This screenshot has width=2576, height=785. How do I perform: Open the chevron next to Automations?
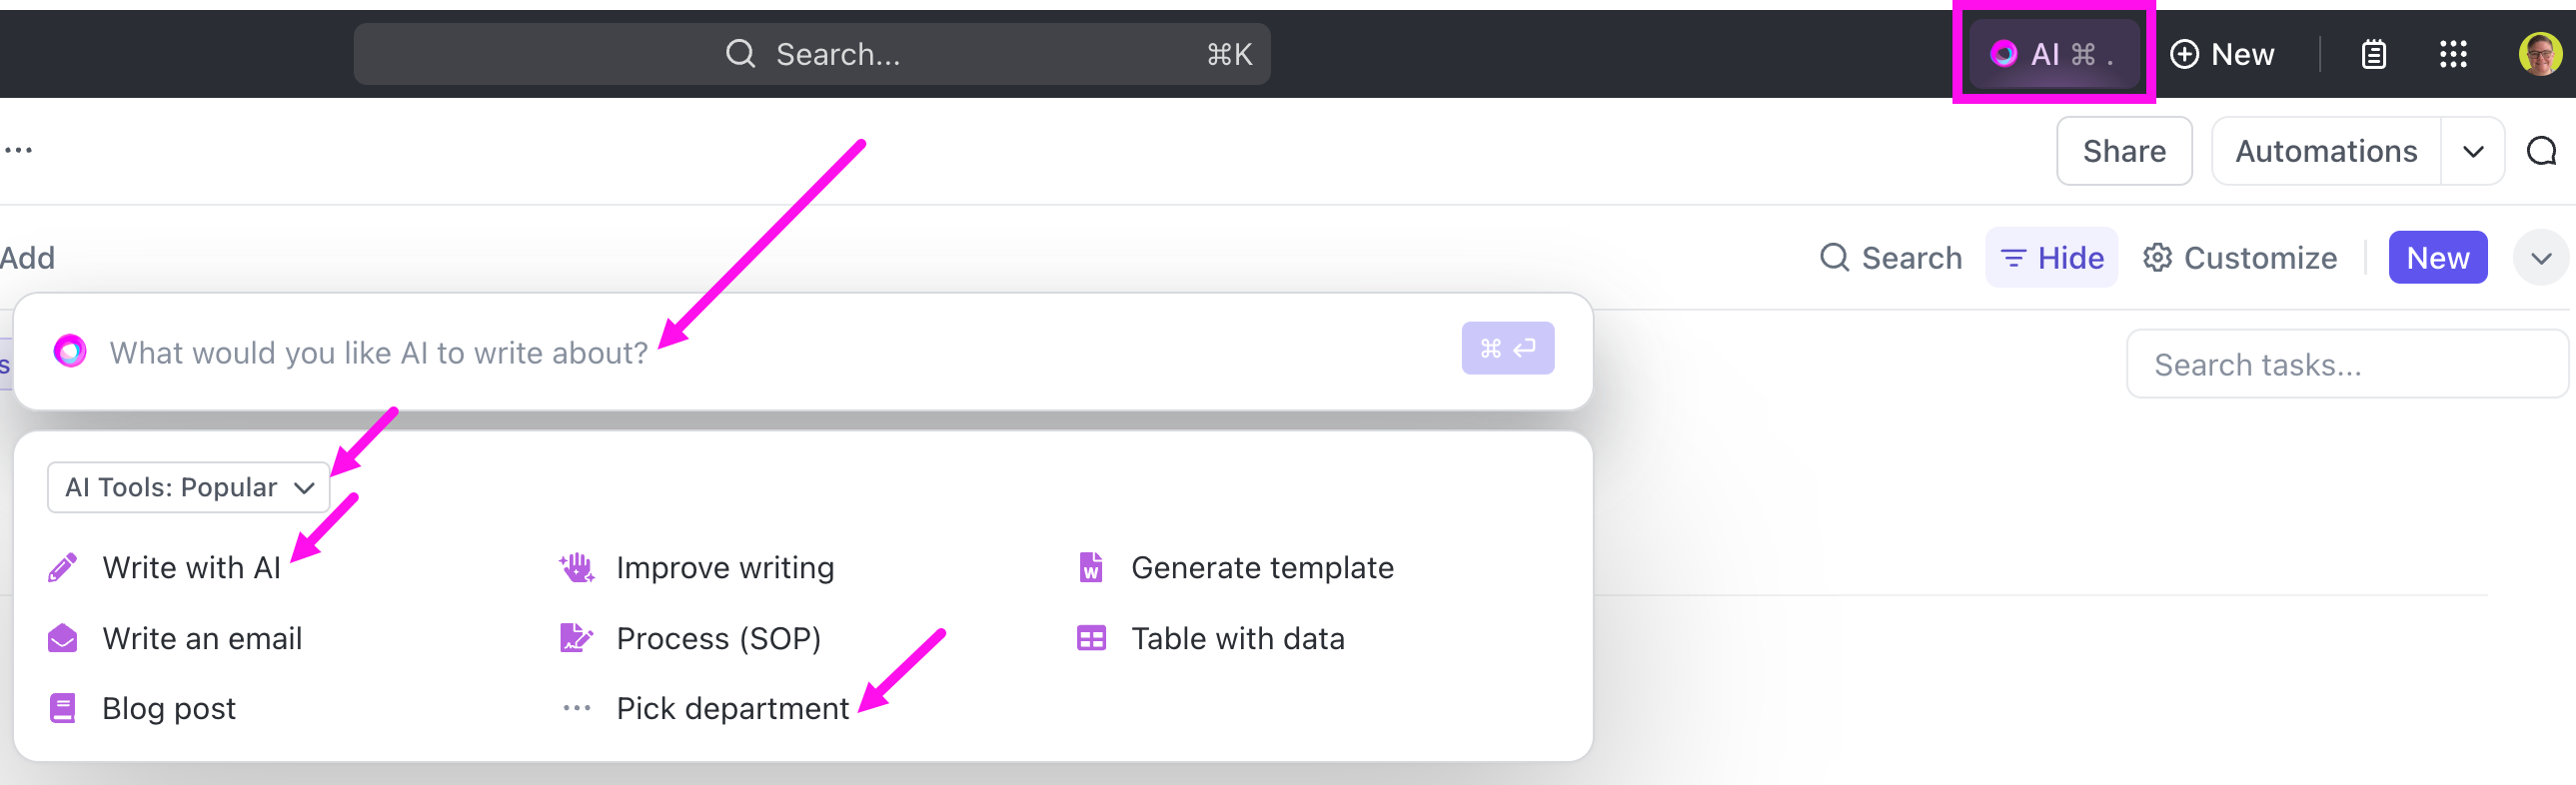[2475, 151]
